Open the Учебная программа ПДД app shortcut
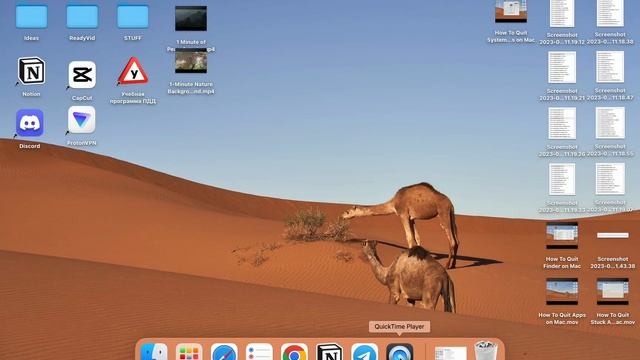Screen dimensions: 640x360 (133, 71)
